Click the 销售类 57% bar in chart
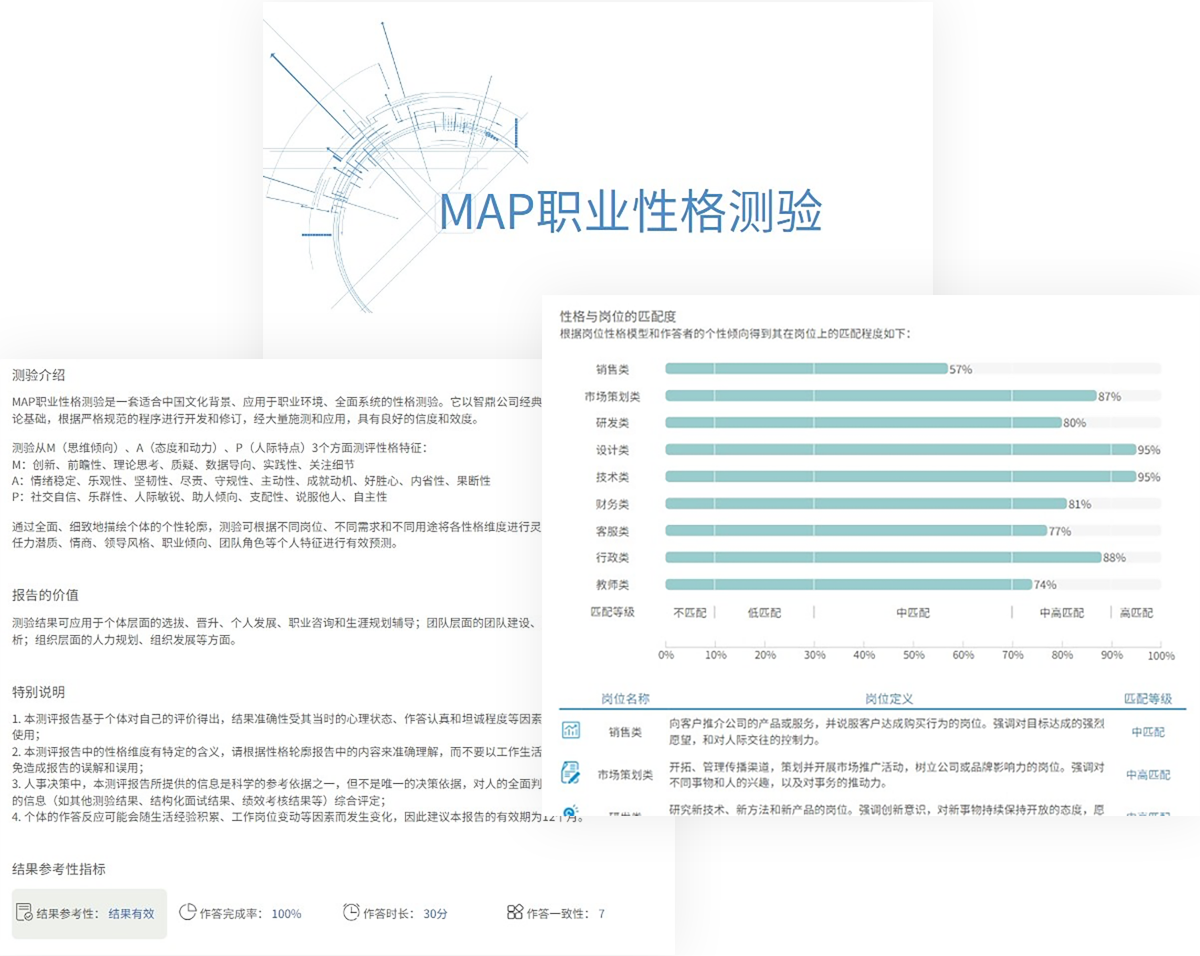The image size is (1200, 956). tap(806, 369)
